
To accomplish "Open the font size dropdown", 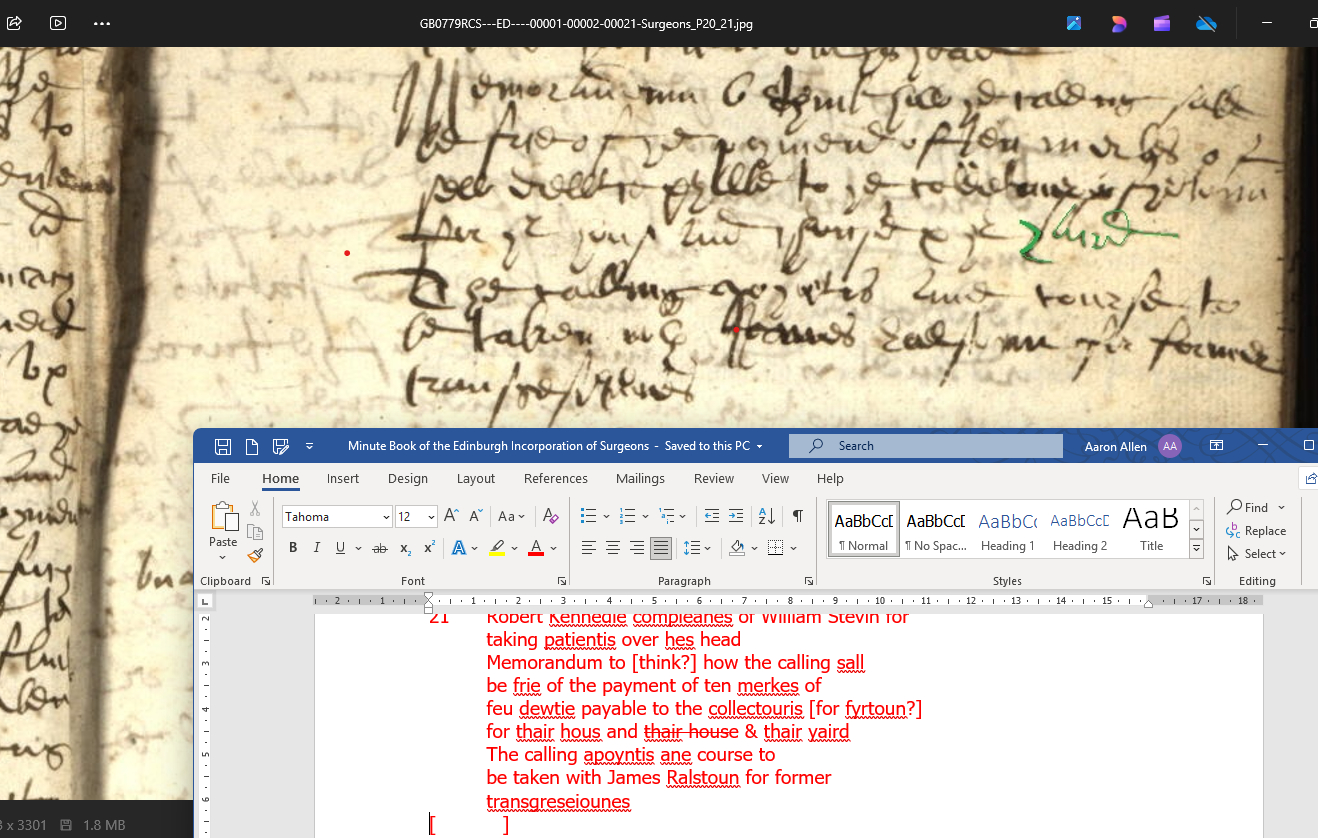I will tap(431, 517).
